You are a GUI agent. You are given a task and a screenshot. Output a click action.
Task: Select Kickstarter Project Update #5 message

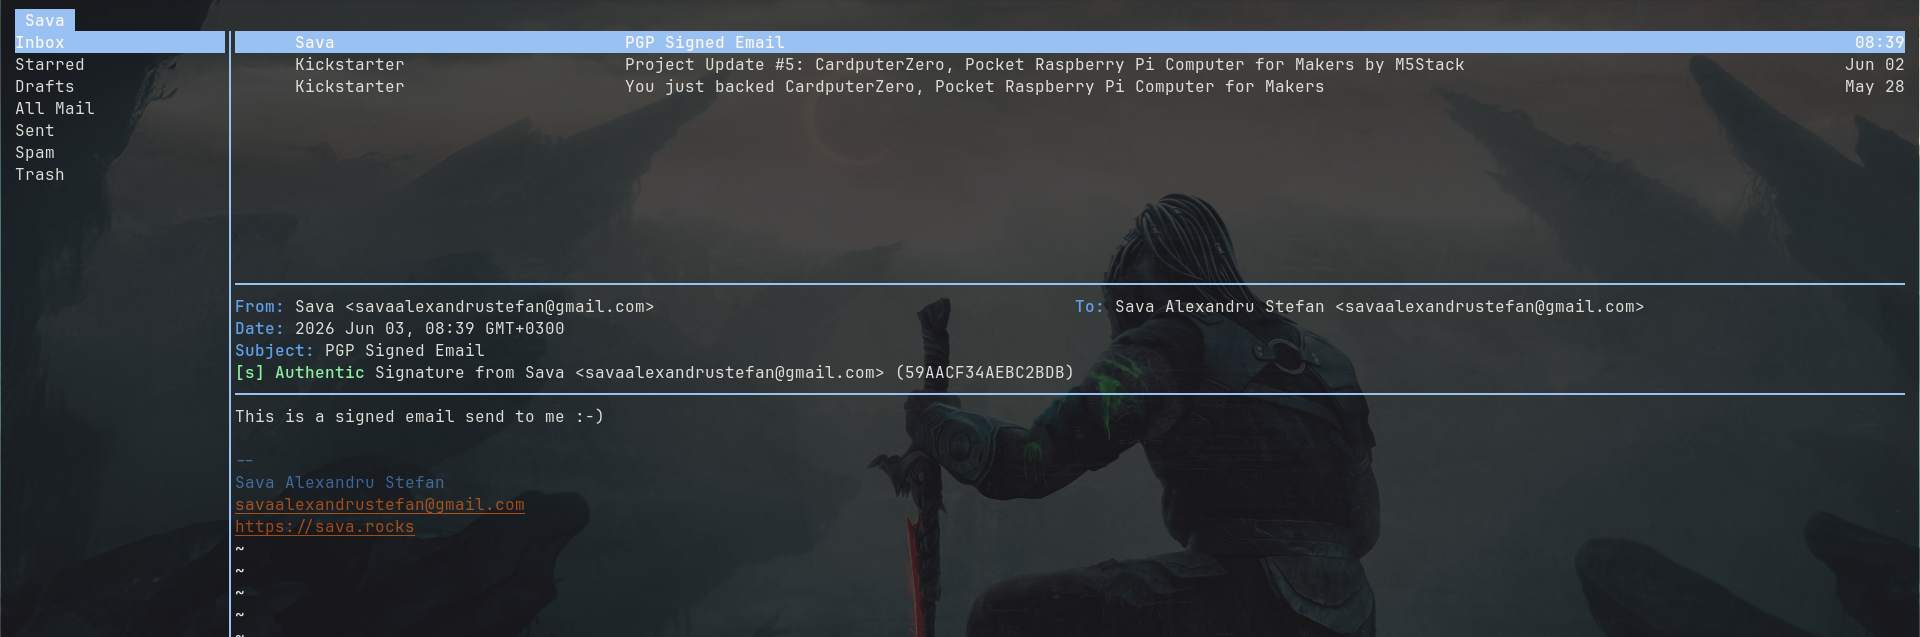point(1070,64)
